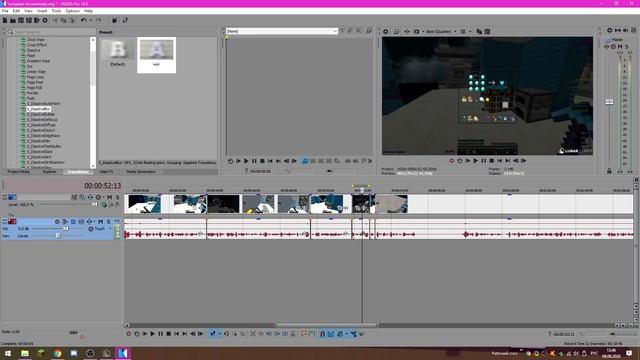Open the Options menu
Viewport: 640px width, 360px height.
[73, 11]
